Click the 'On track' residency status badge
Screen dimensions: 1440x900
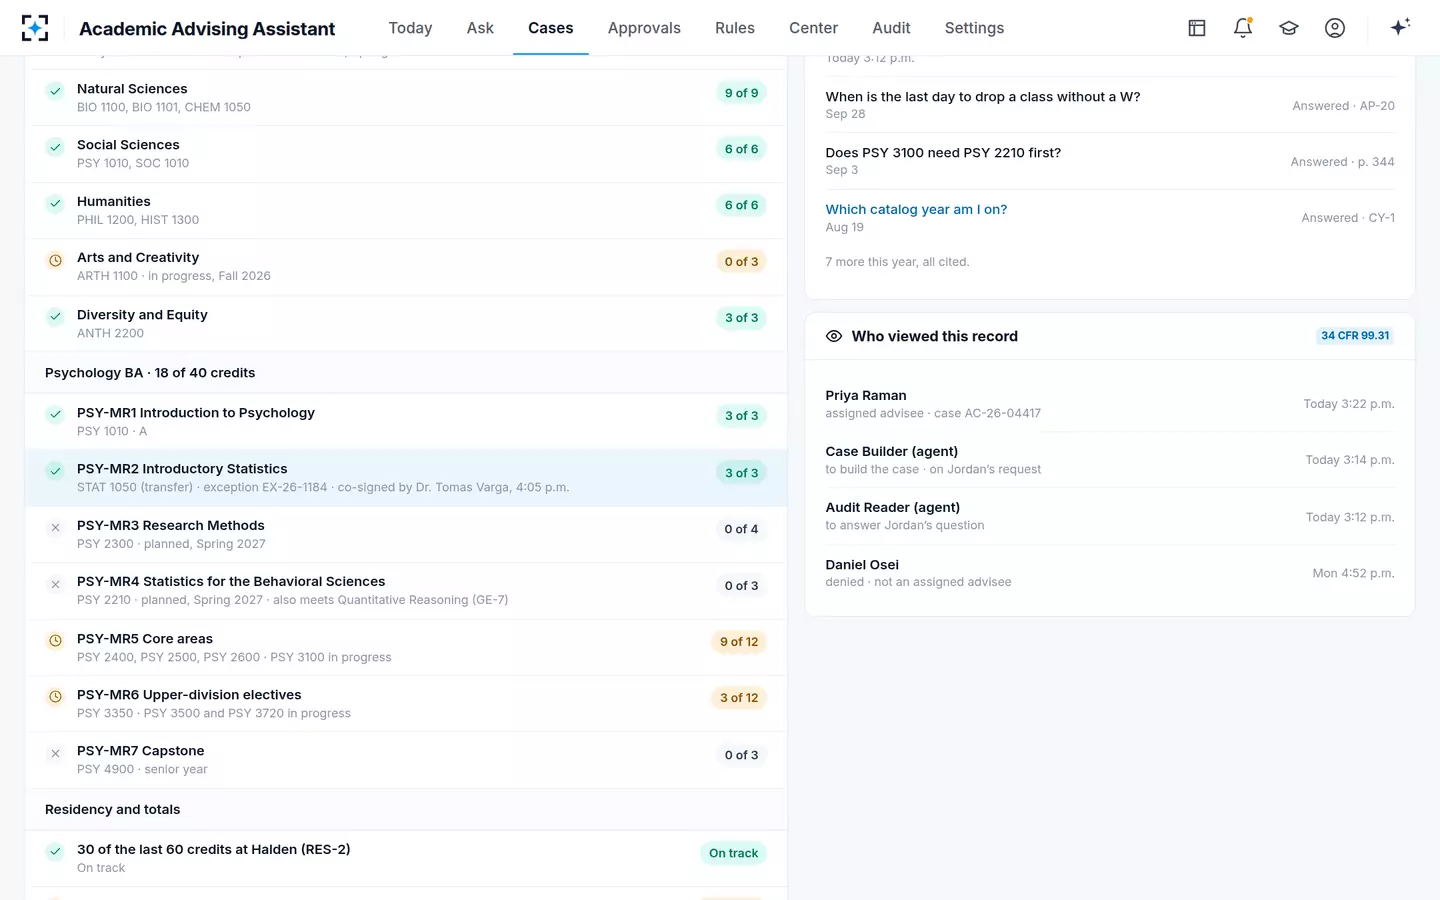[733, 853]
